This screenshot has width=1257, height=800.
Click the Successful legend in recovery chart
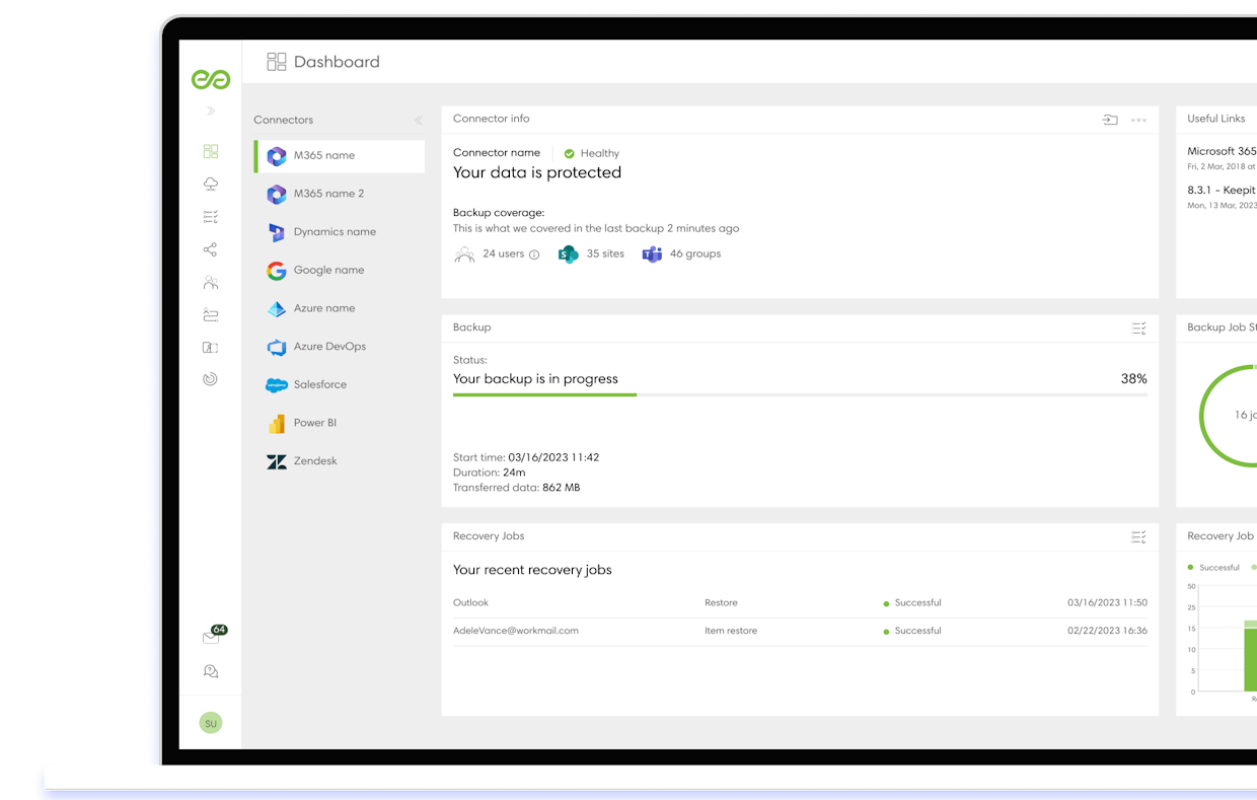[x=1213, y=568]
